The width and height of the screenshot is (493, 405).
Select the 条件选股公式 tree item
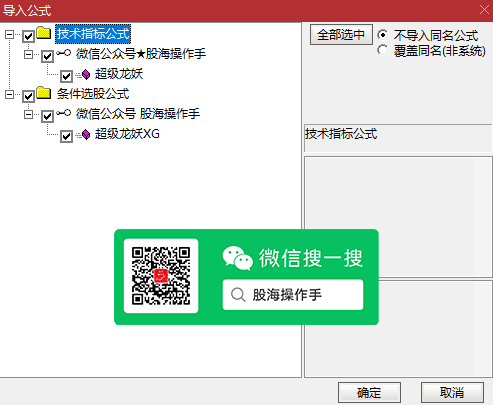click(x=93, y=94)
